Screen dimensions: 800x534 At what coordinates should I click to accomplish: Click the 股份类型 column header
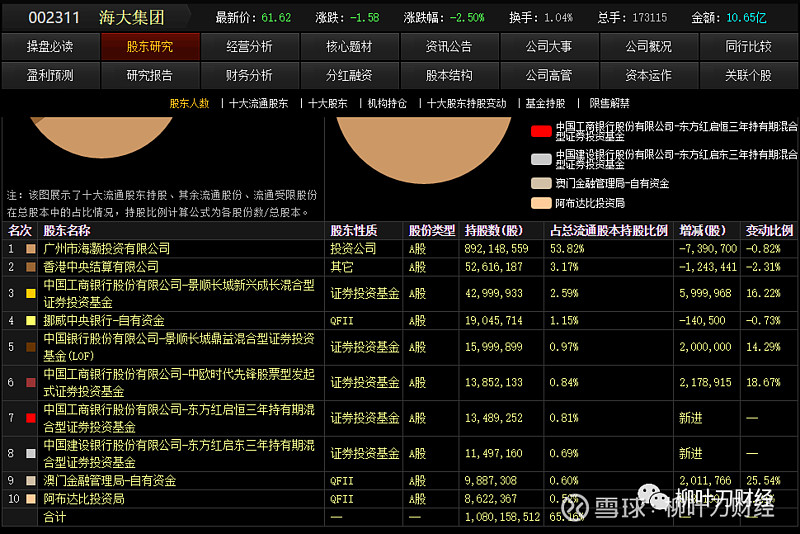coord(432,231)
